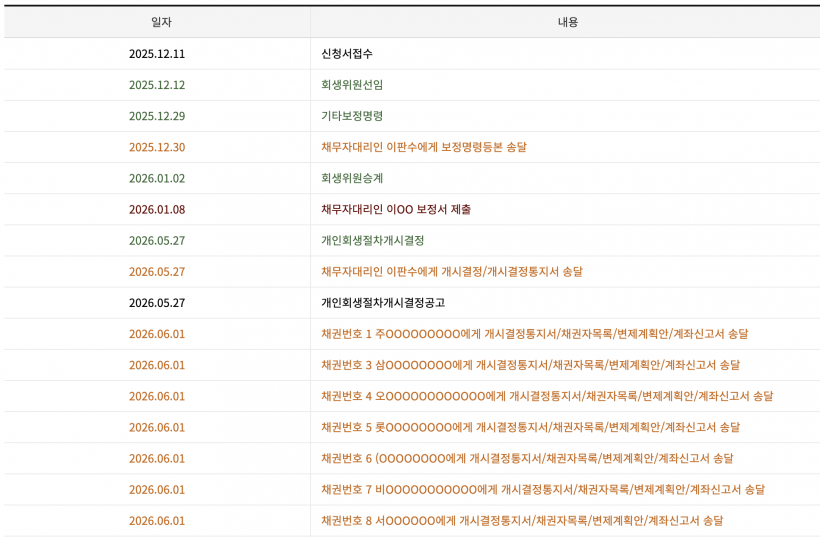
Task: Click the 채권번호 7 송달 entry
Action: tap(543, 489)
